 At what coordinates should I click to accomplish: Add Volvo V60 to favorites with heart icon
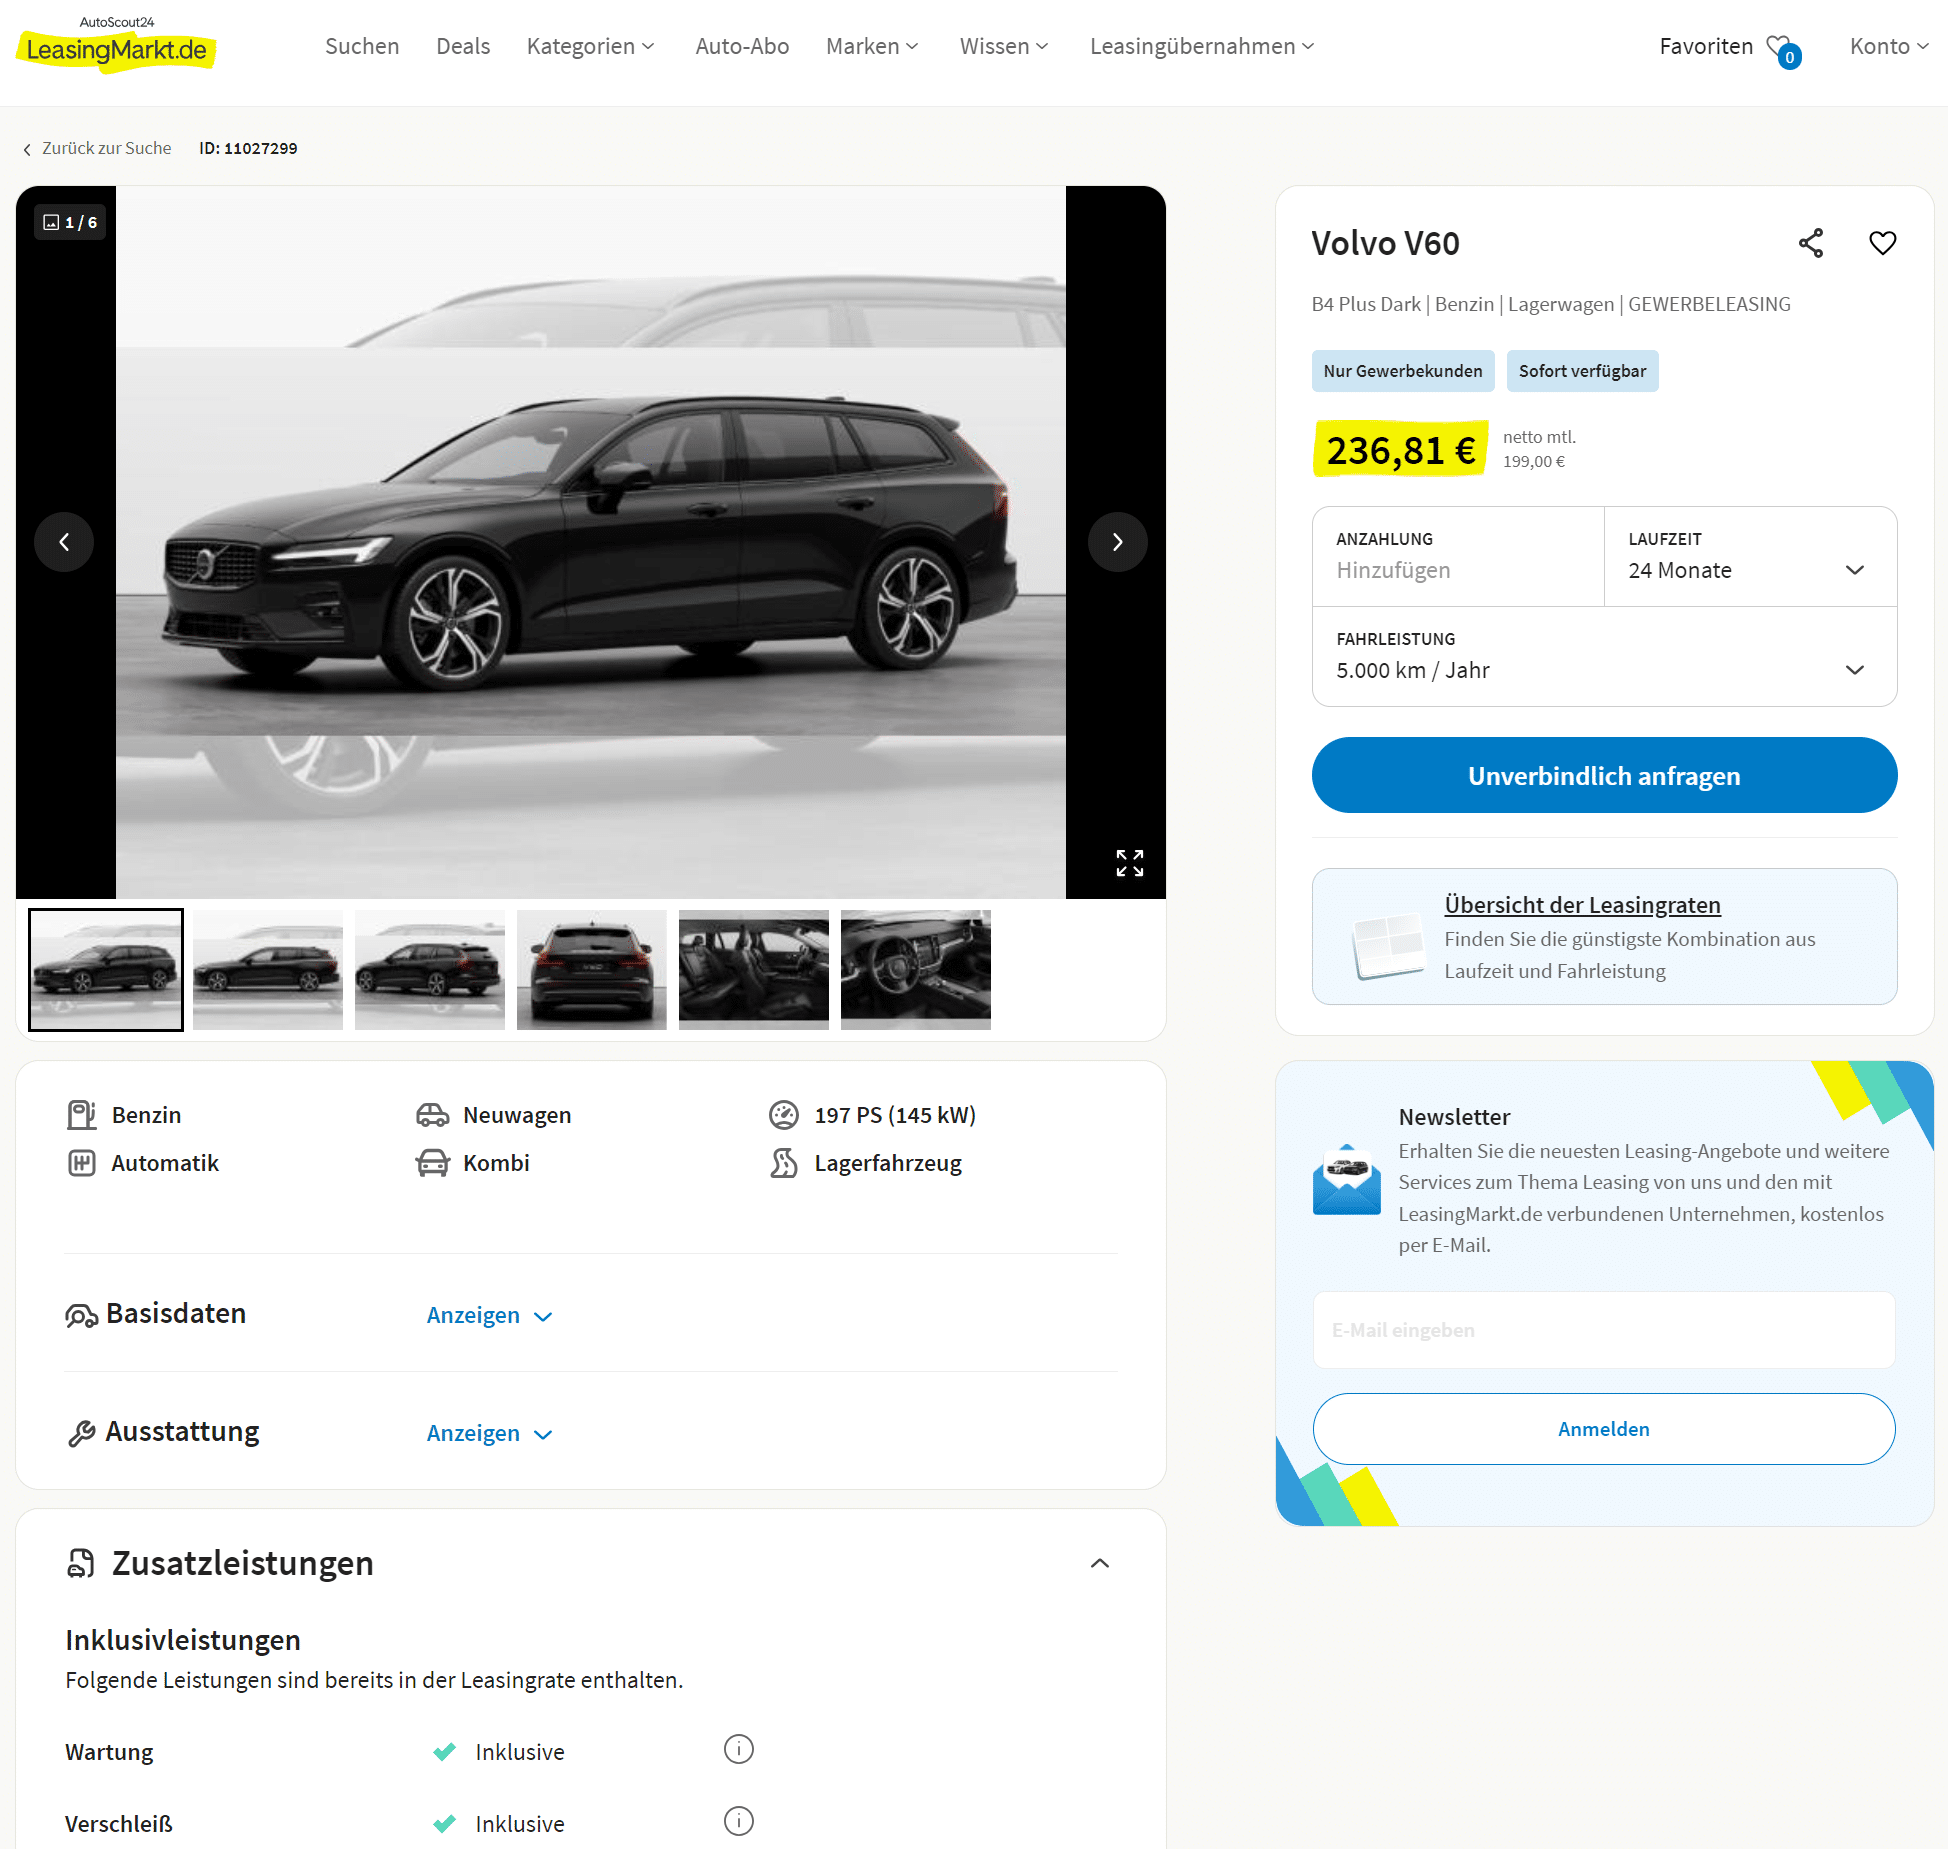coord(1883,243)
